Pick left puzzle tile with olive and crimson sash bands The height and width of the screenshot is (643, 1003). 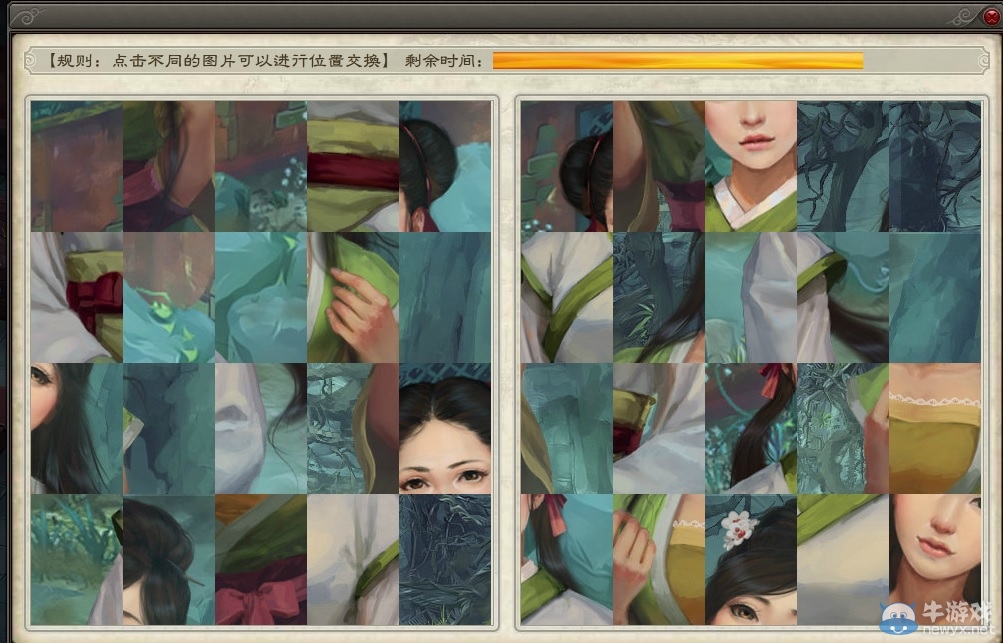[x=353, y=166]
